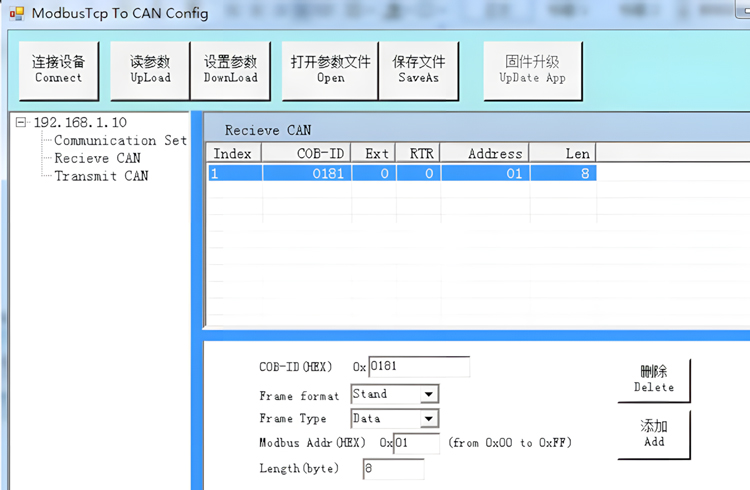This screenshot has width=750, height=490.
Task: Click DownLoad to set parameters
Action: tap(230, 70)
